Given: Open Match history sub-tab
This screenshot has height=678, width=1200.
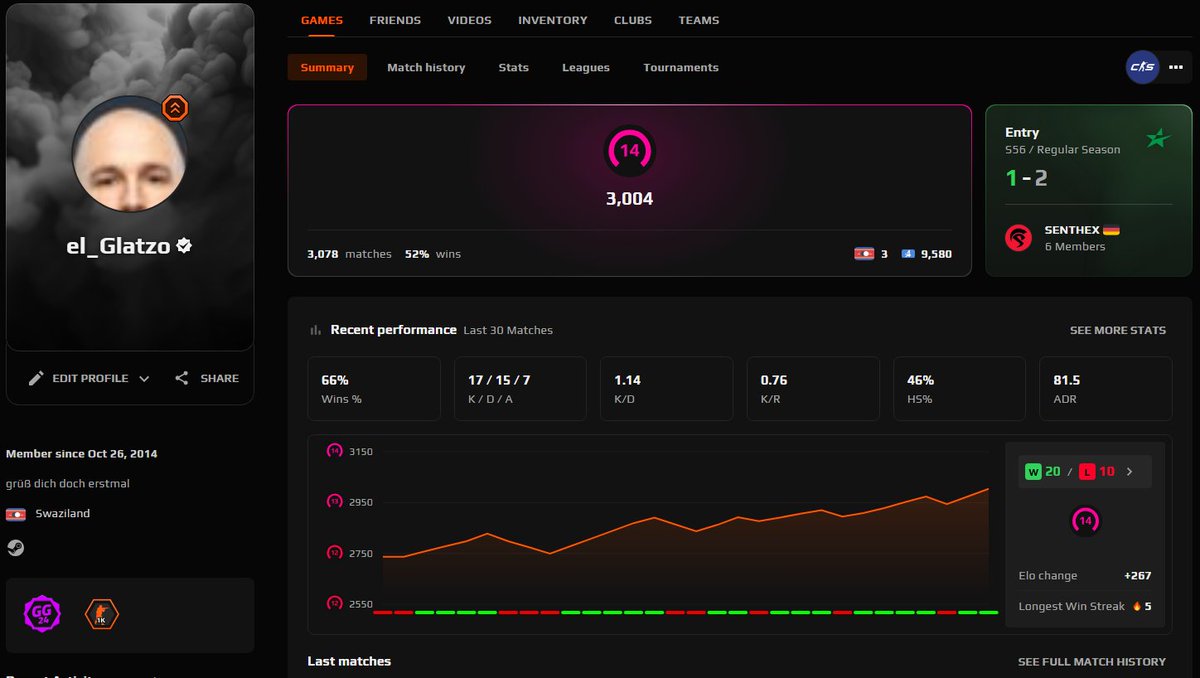Looking at the screenshot, I should pyautogui.click(x=426, y=67).
